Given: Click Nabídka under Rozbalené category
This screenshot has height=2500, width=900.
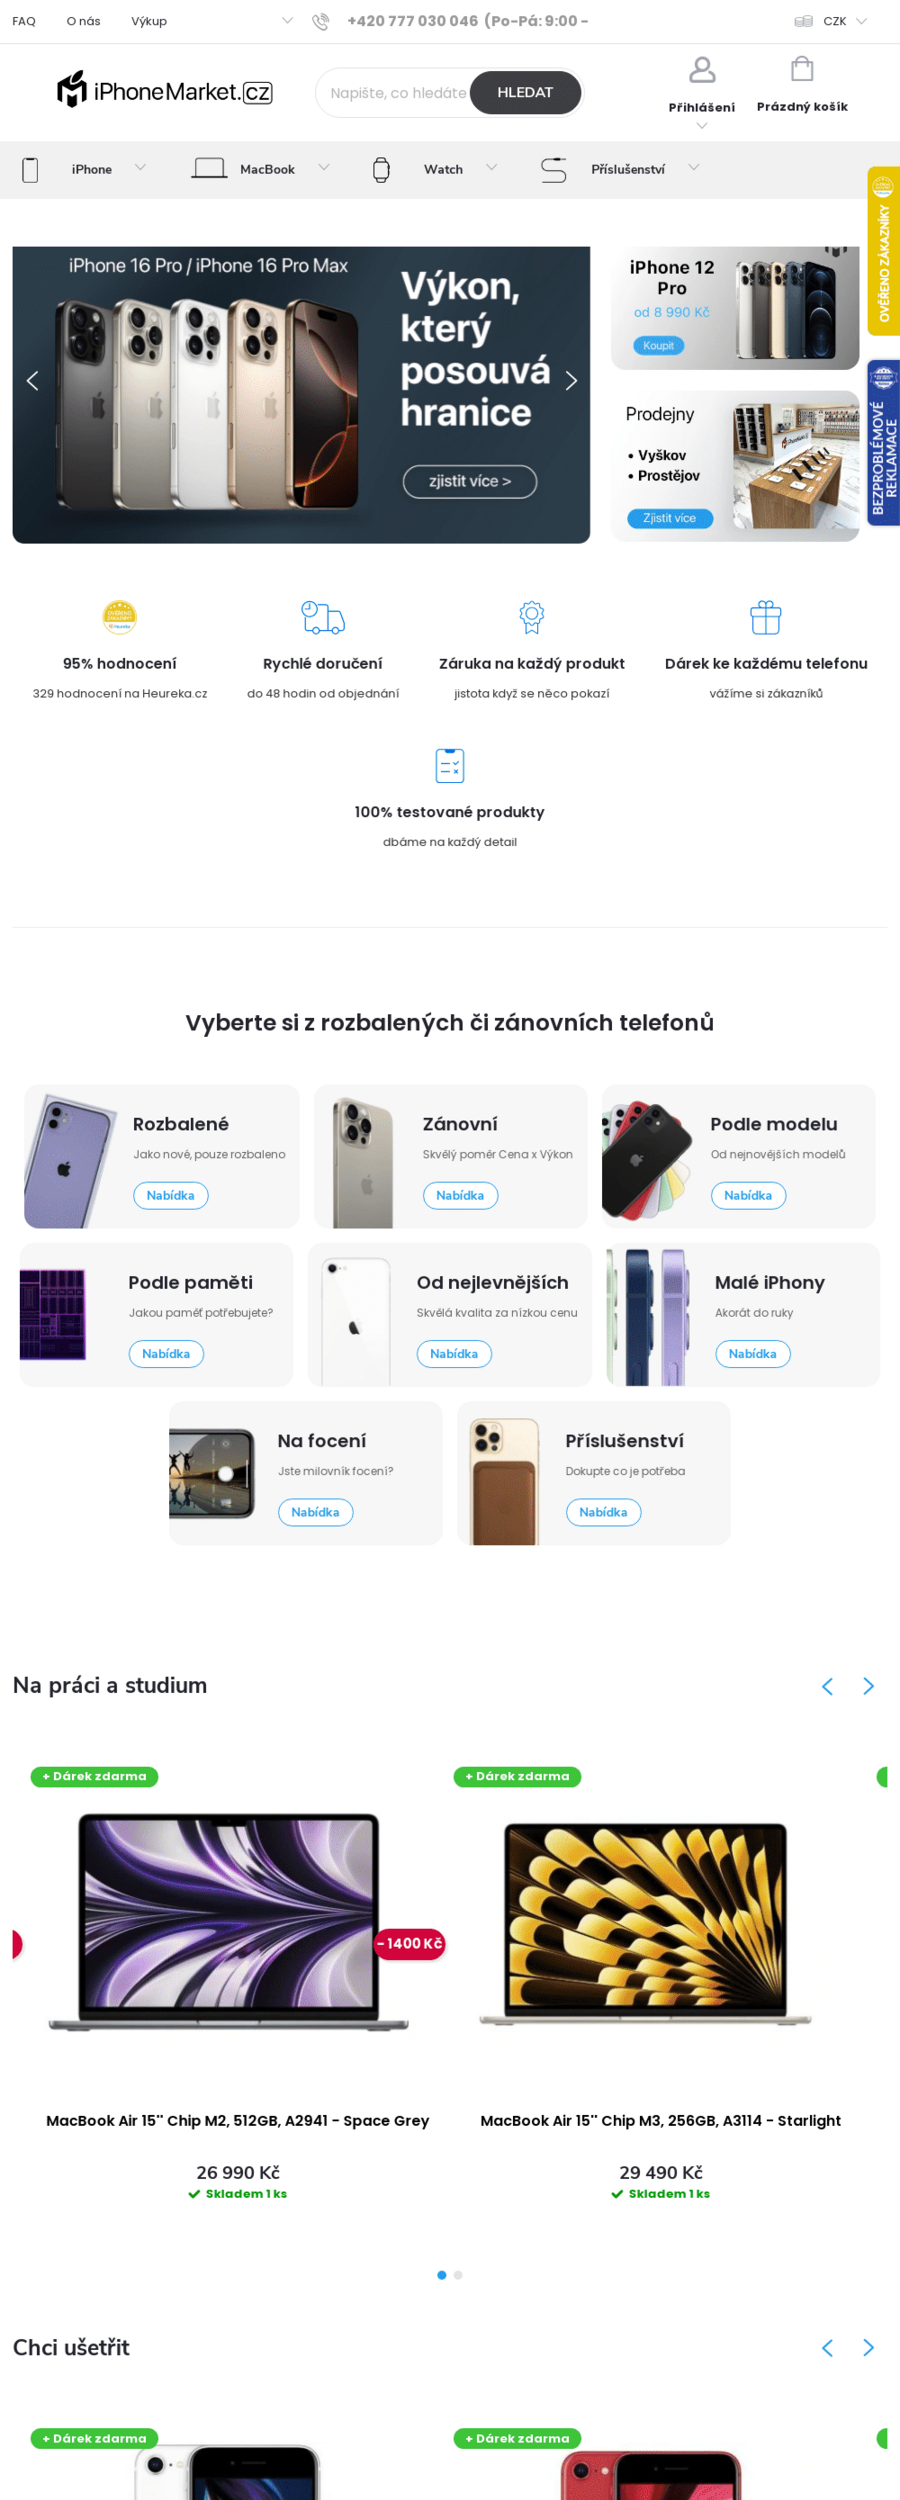Looking at the screenshot, I should pyautogui.click(x=171, y=1195).
